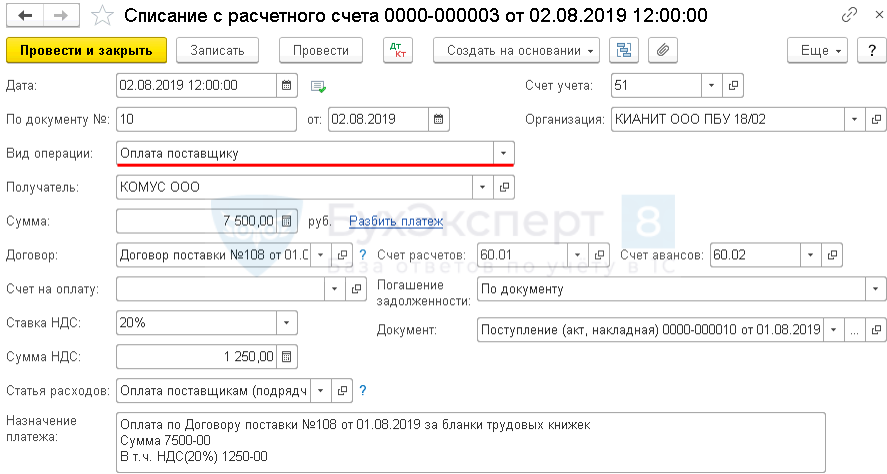
Task: Expand the Документ dropdown arrow
Action: tap(833, 330)
